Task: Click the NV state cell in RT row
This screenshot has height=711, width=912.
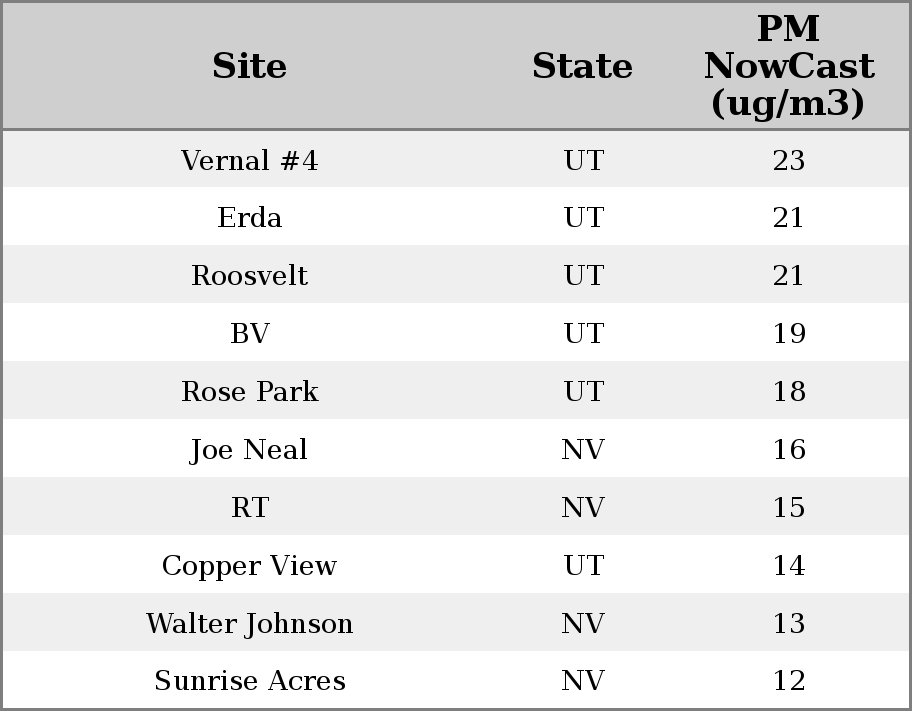Action: pyautogui.click(x=583, y=508)
